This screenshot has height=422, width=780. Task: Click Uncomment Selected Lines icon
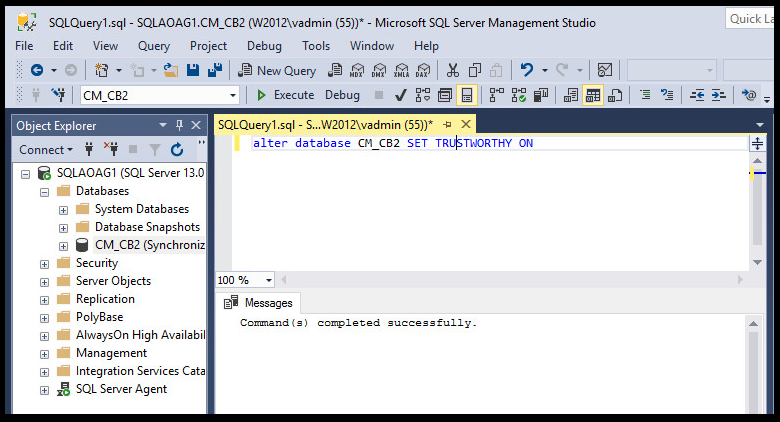point(667,95)
